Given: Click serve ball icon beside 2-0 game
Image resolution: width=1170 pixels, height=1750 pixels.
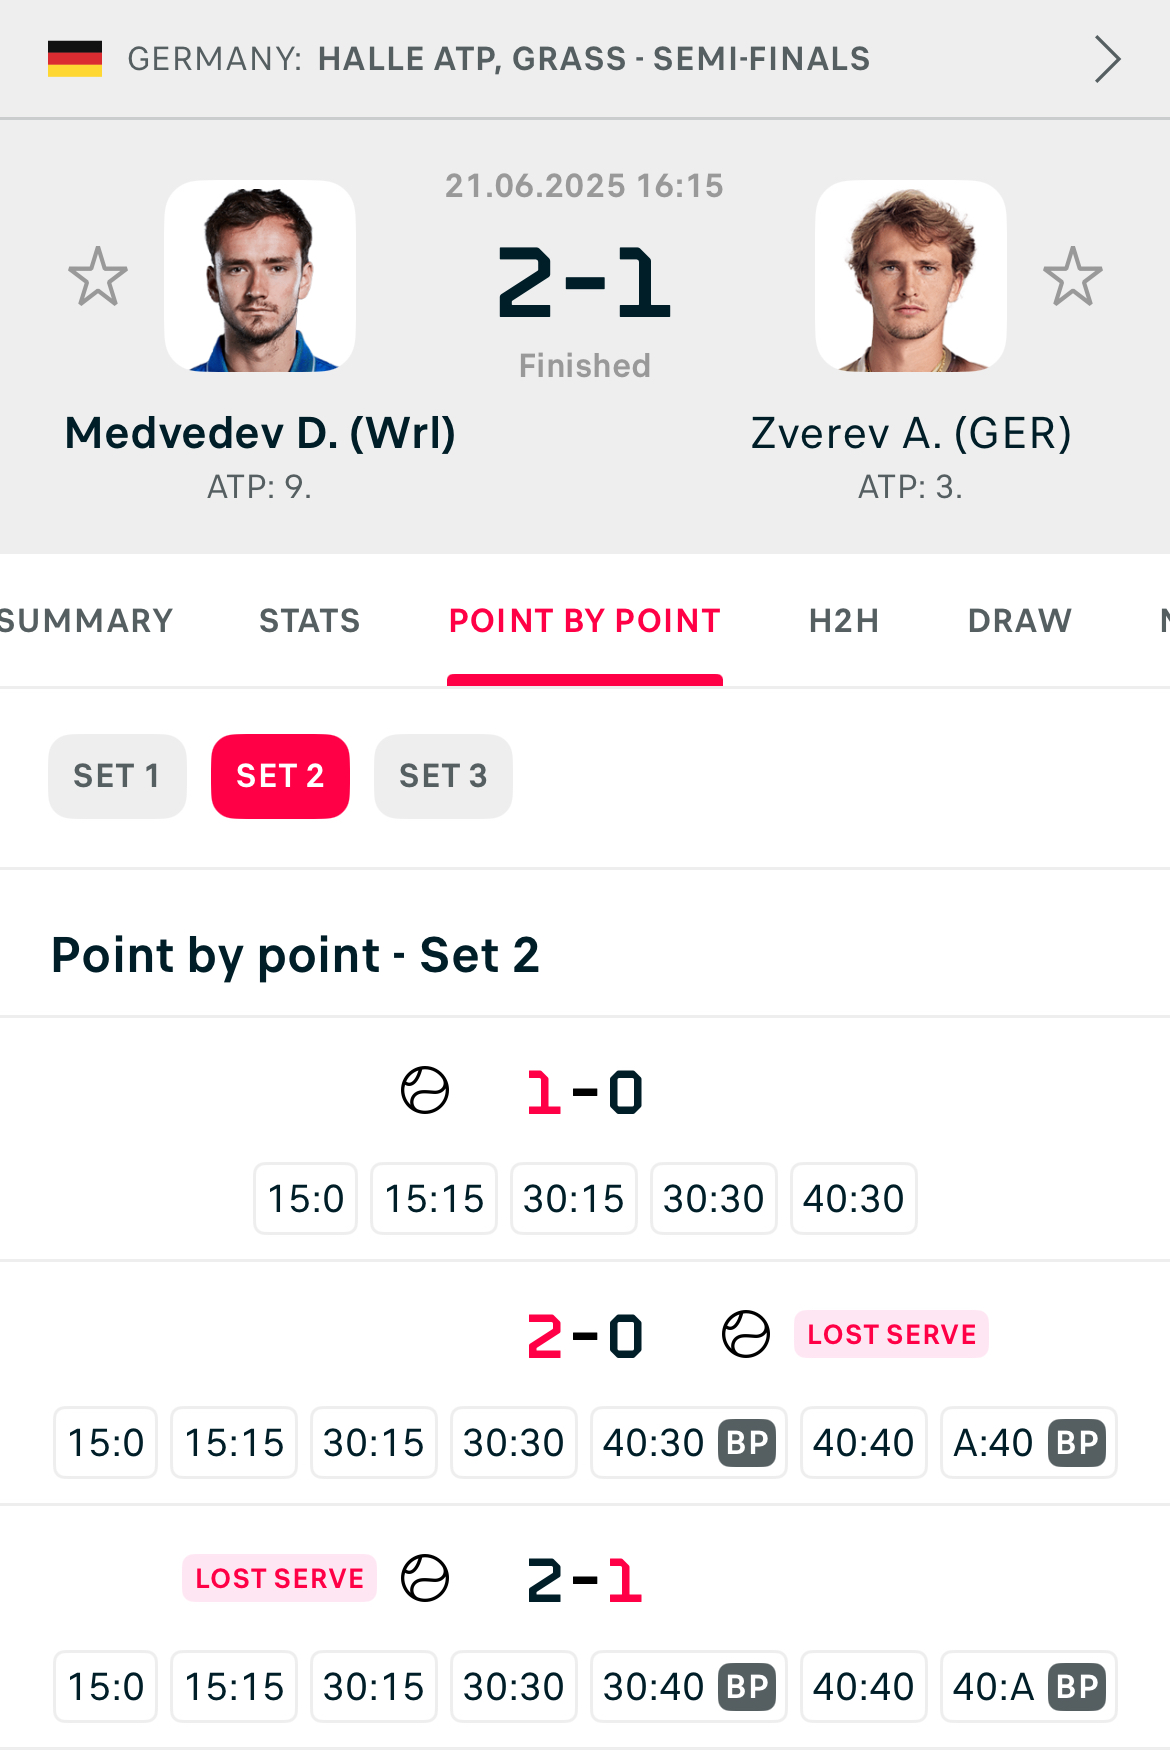Looking at the screenshot, I should pyautogui.click(x=746, y=1334).
